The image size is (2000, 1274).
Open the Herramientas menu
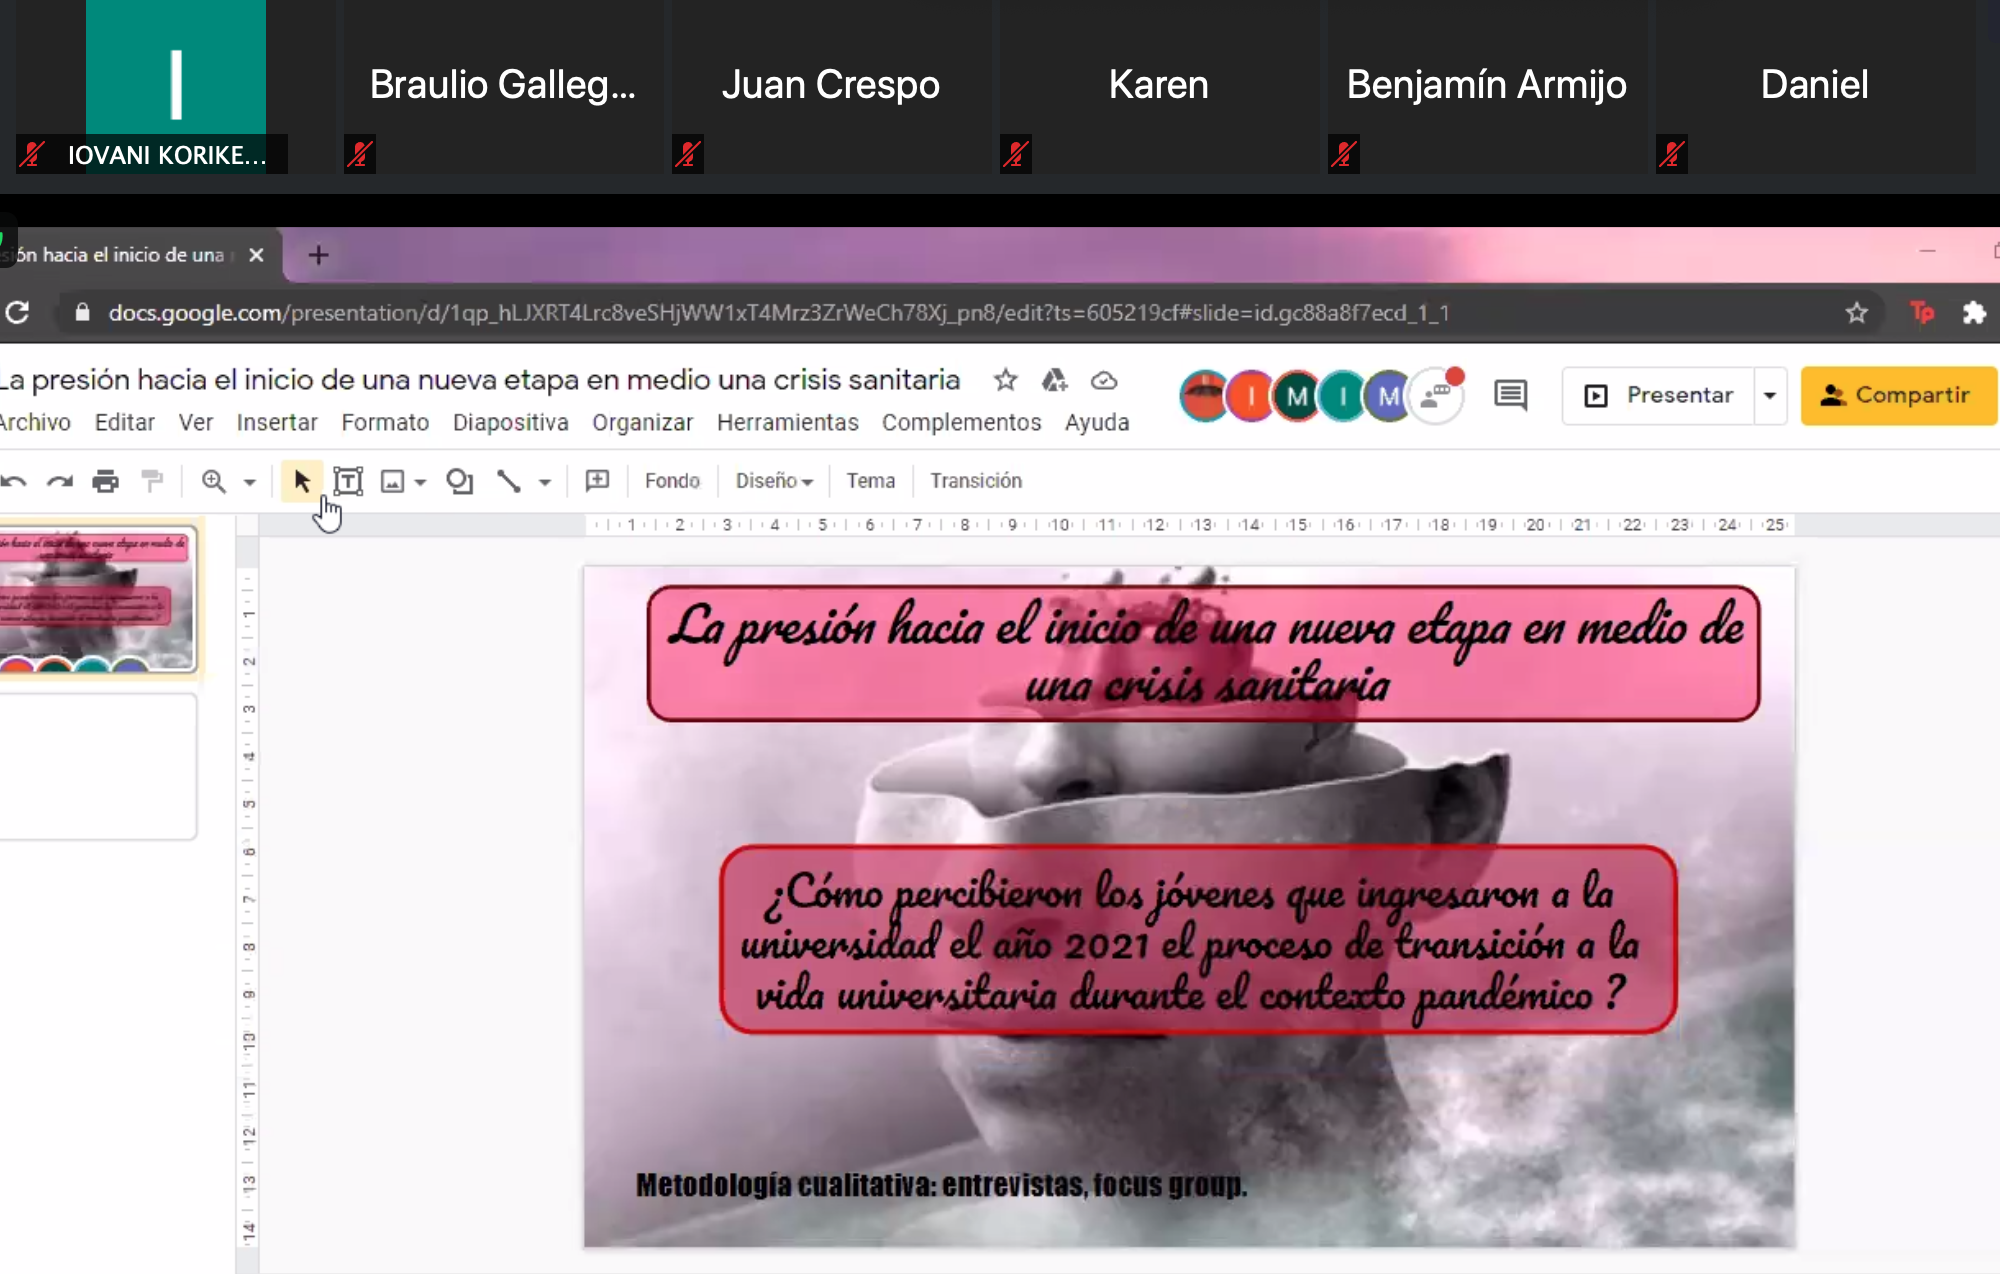point(787,423)
